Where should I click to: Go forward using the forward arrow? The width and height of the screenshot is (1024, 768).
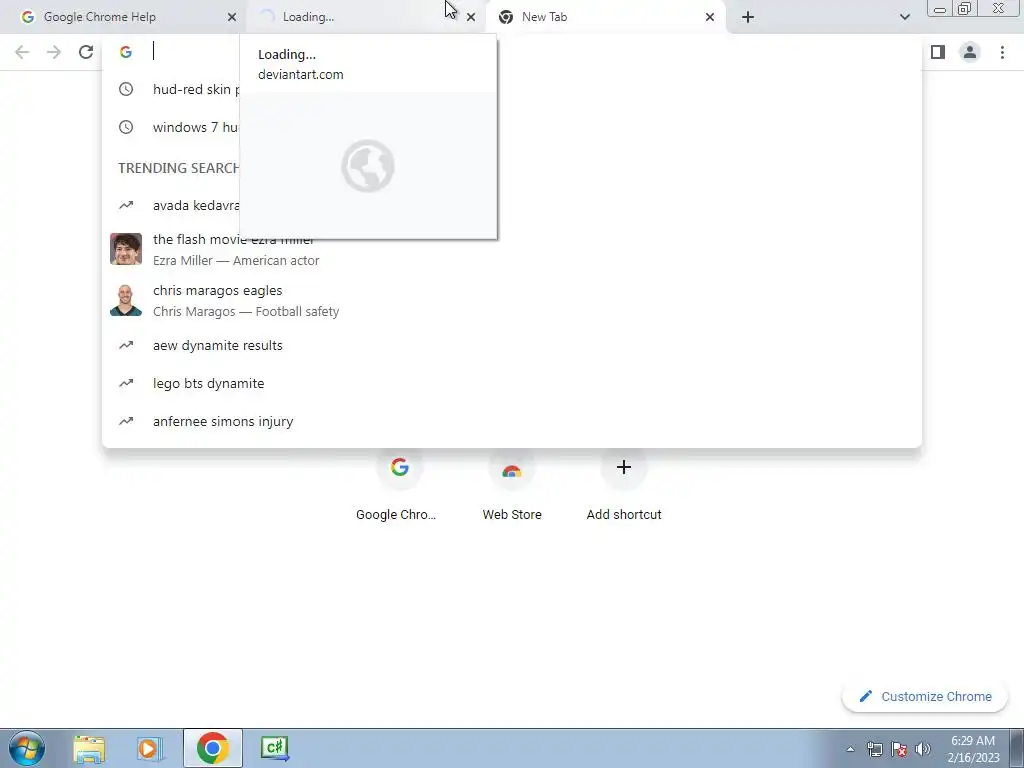point(54,52)
